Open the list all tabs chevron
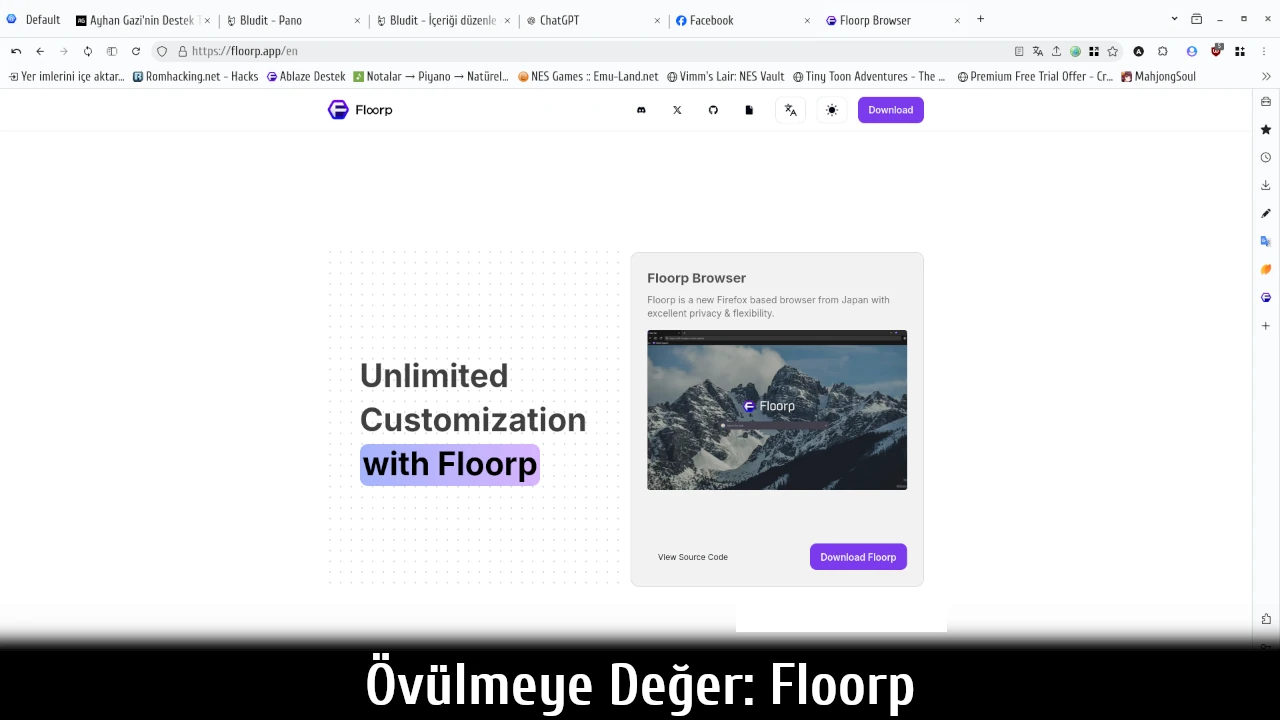 1174,19
